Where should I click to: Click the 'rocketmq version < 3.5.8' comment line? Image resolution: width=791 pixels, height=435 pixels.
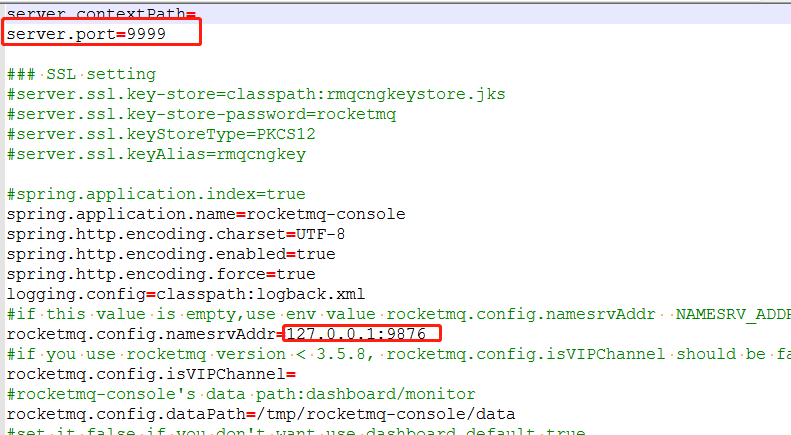[x=399, y=354]
